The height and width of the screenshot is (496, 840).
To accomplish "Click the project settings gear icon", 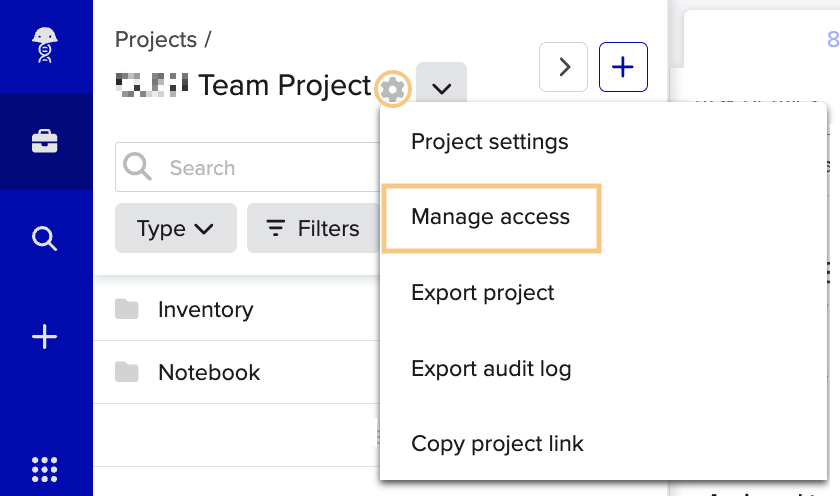I will [x=393, y=89].
